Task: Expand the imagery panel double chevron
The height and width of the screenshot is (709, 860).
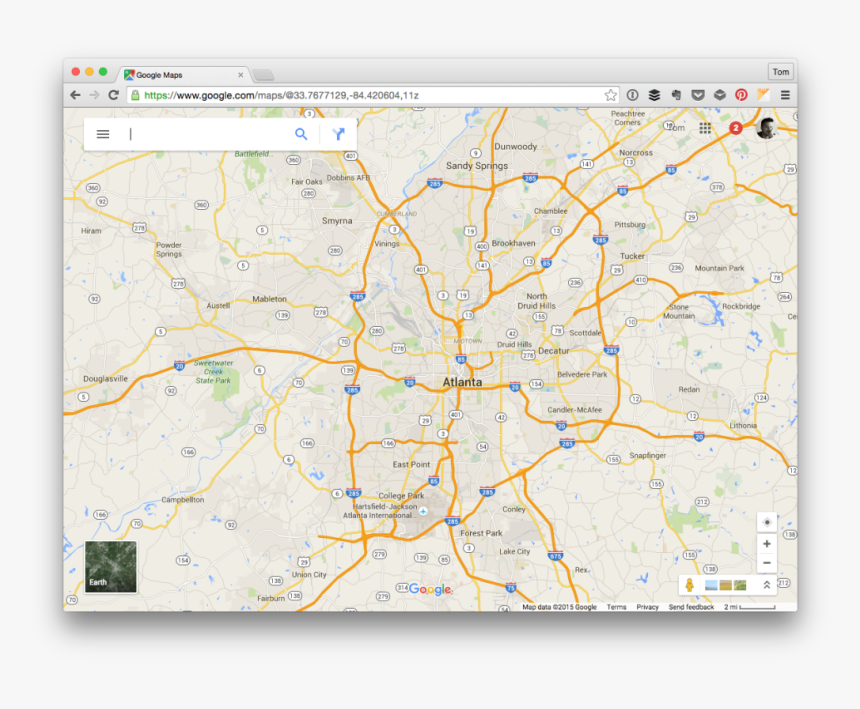Action: pyautogui.click(x=767, y=585)
